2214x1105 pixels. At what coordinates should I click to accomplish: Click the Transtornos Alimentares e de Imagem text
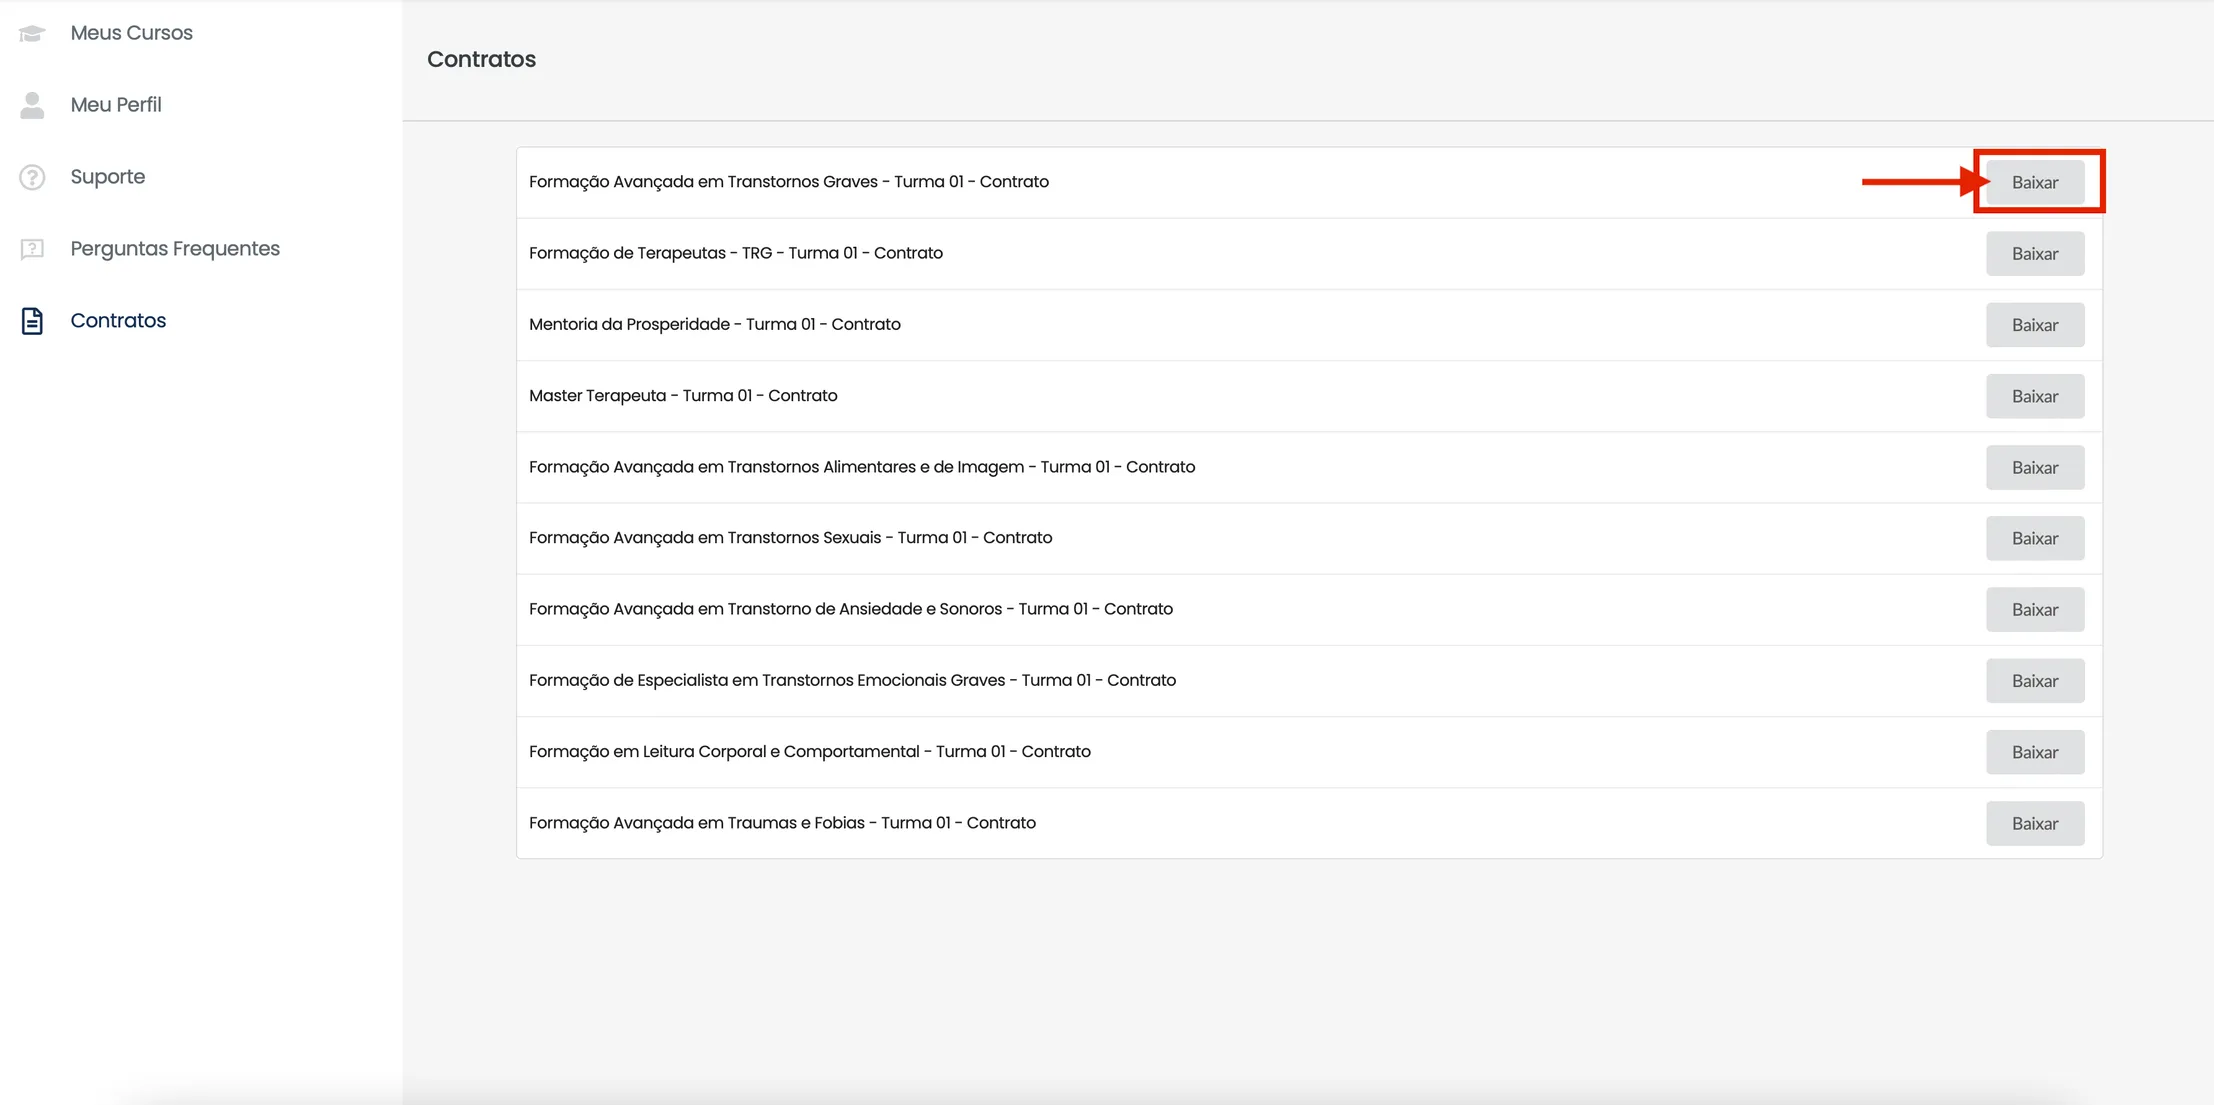click(x=862, y=467)
